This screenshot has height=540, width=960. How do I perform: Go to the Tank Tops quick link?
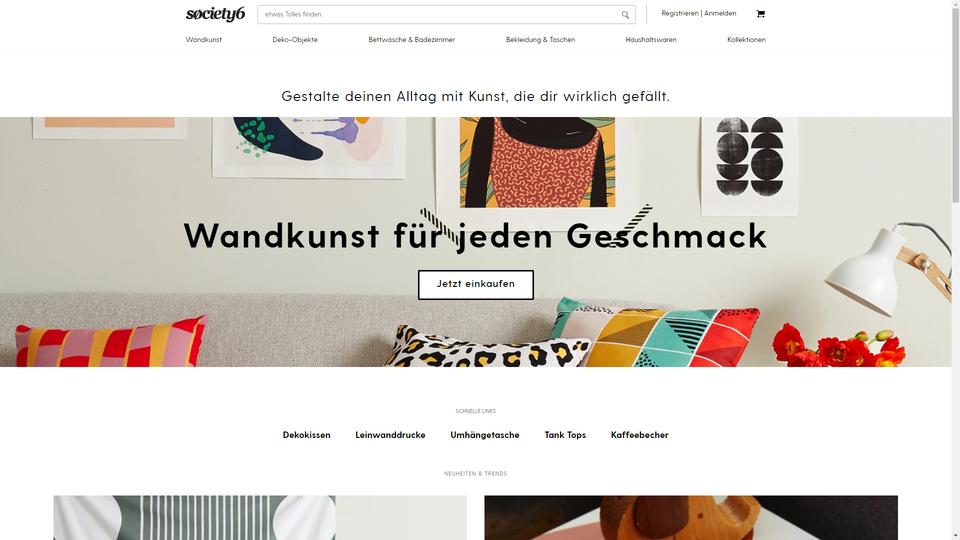[565, 435]
